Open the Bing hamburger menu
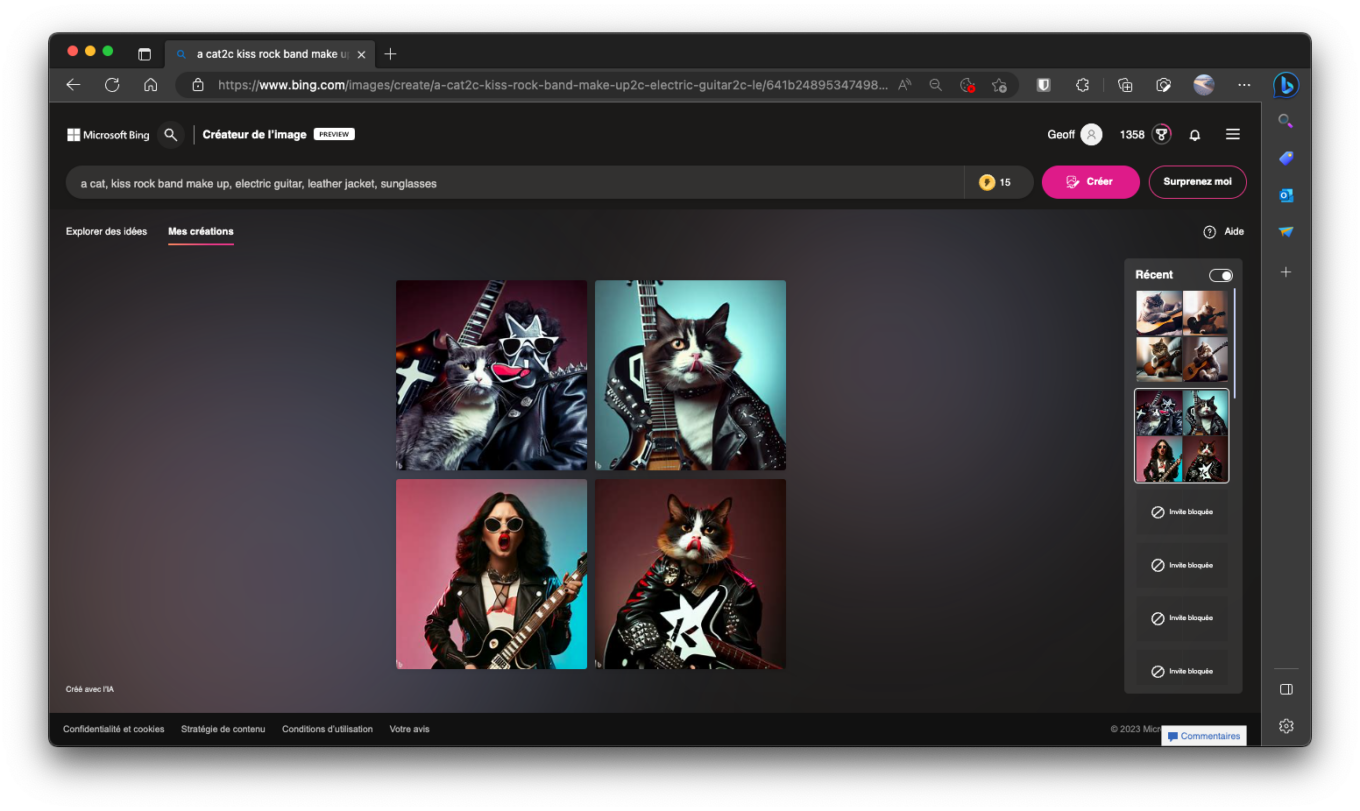The width and height of the screenshot is (1360, 811). [1232, 135]
